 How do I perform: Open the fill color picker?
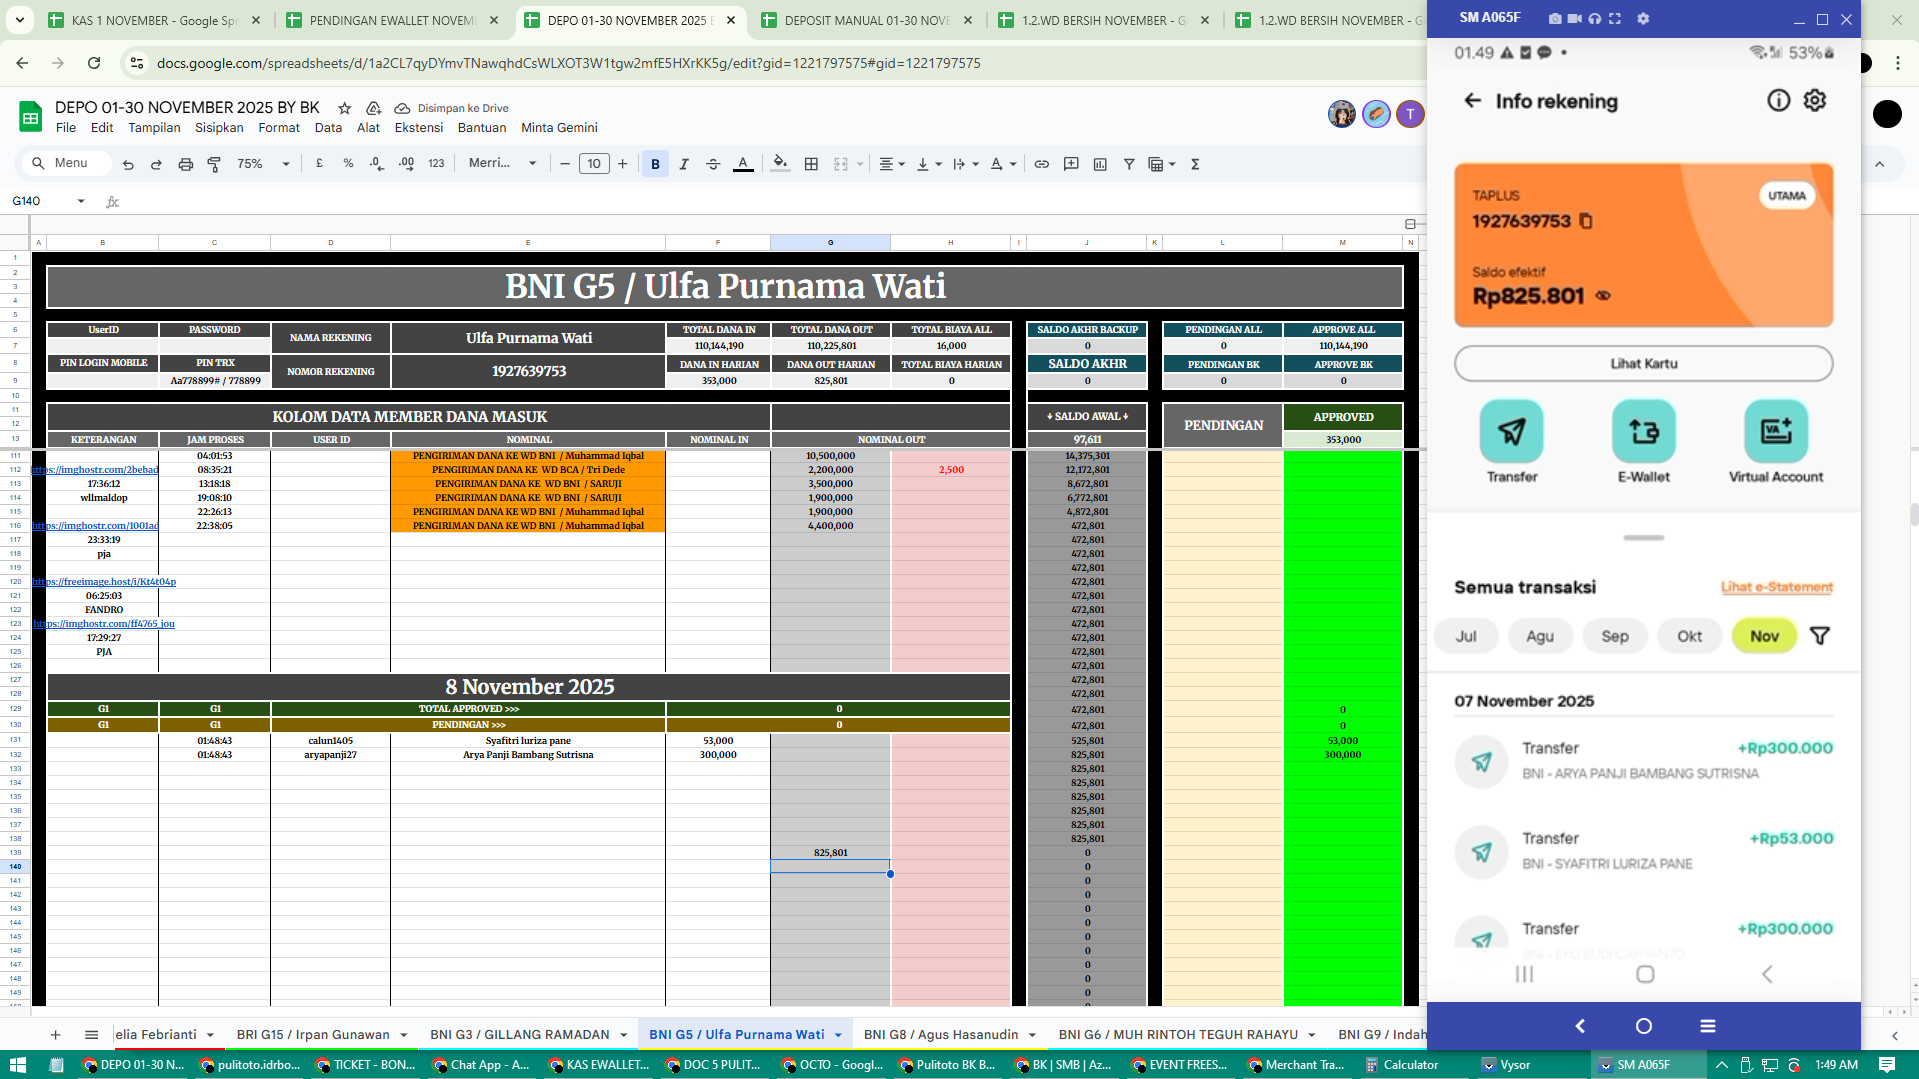click(780, 164)
